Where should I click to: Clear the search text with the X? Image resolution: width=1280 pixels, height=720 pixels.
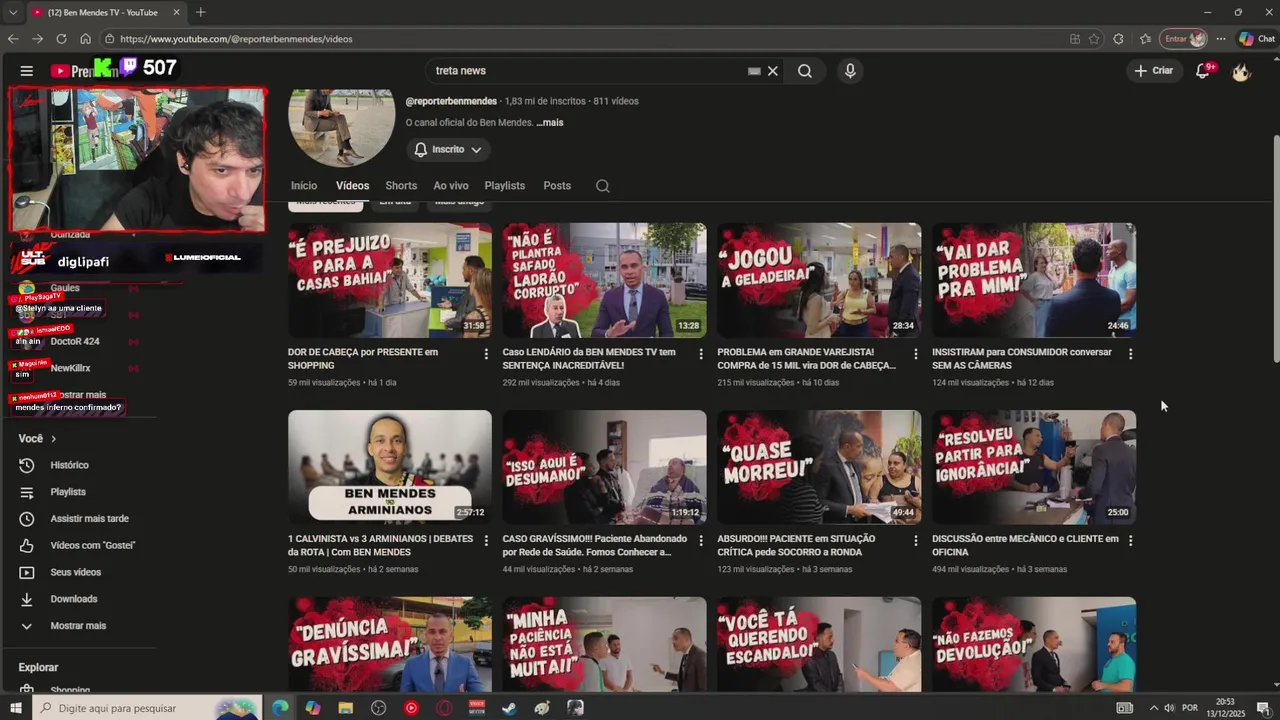pyautogui.click(x=773, y=71)
